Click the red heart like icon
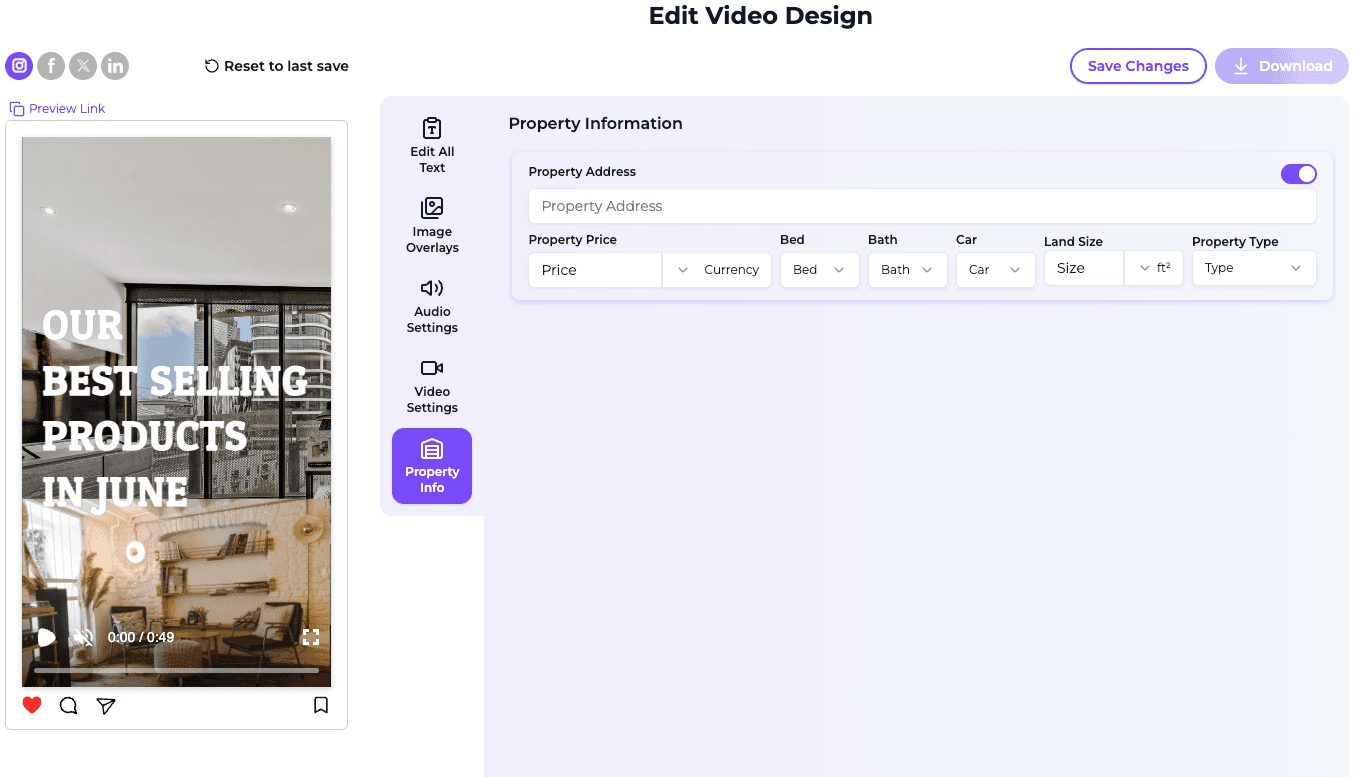 point(32,705)
